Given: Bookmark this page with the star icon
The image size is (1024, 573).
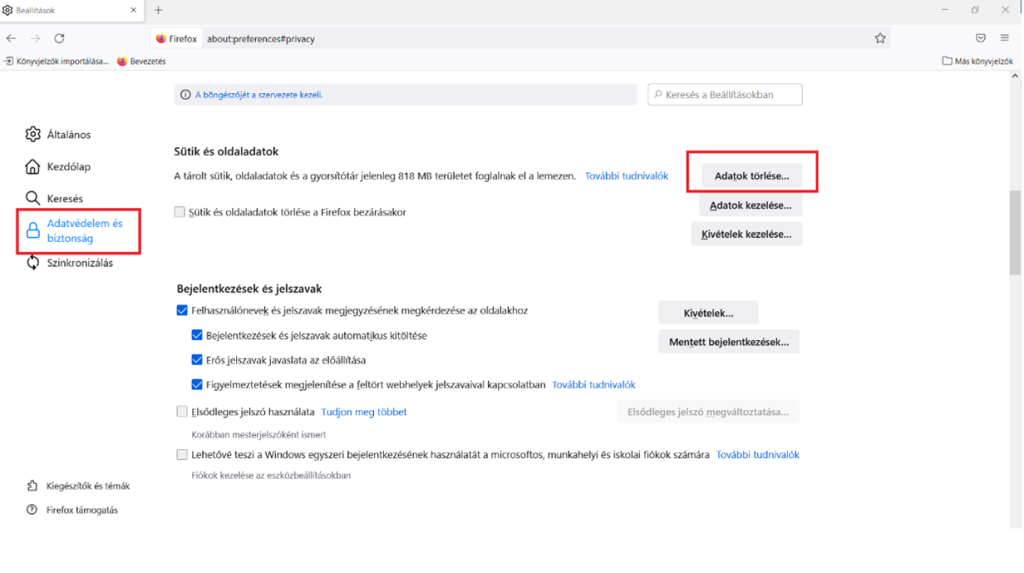Looking at the screenshot, I should pyautogui.click(x=880, y=38).
